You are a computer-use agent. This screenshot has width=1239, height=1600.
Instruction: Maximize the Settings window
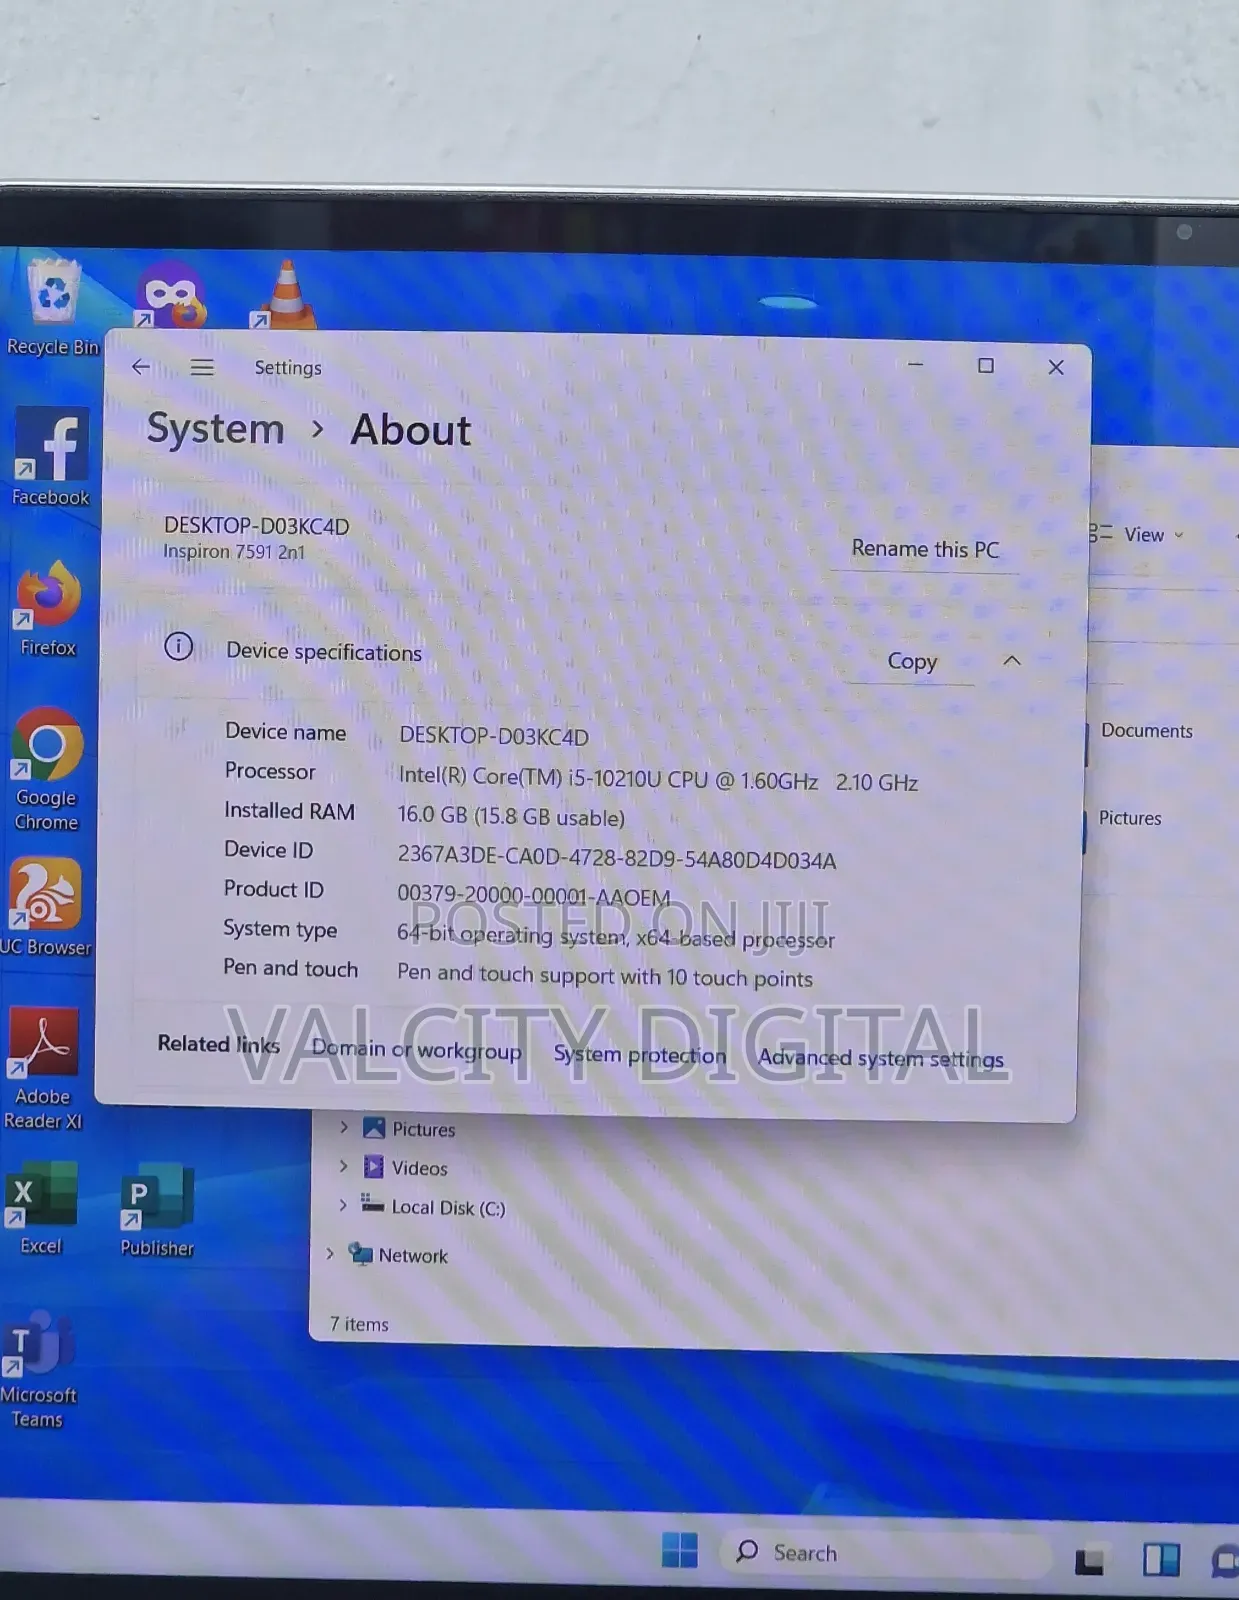click(x=986, y=366)
